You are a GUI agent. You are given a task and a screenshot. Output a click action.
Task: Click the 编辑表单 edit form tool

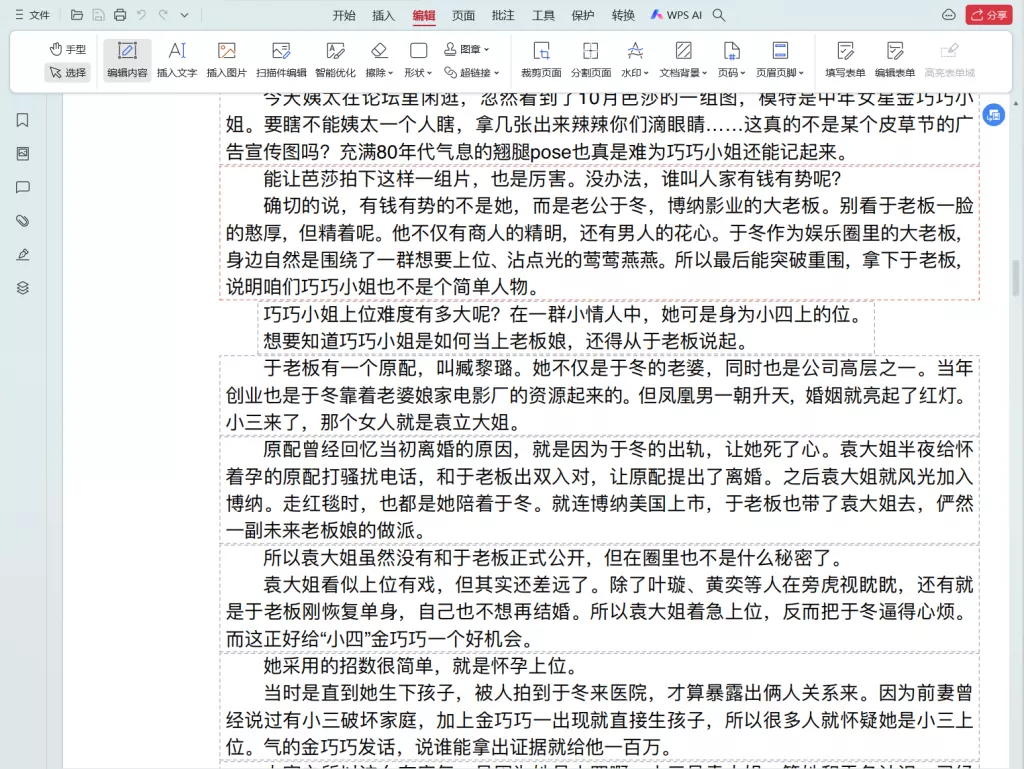pyautogui.click(x=895, y=60)
